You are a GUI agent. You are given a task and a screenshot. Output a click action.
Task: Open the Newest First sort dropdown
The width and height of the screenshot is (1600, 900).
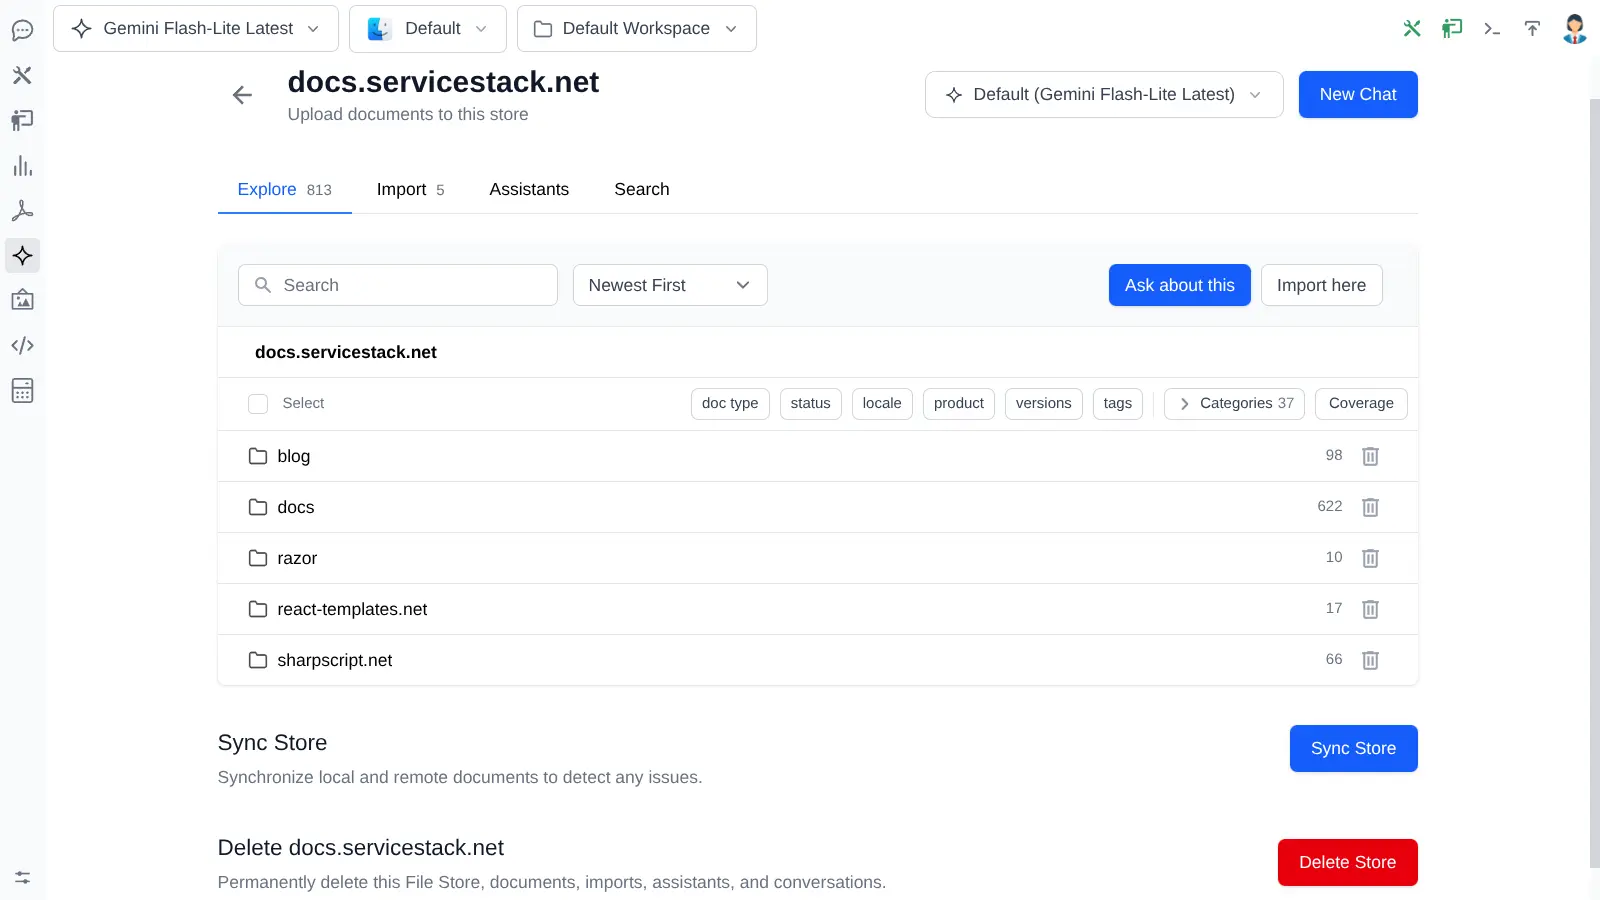click(x=670, y=285)
